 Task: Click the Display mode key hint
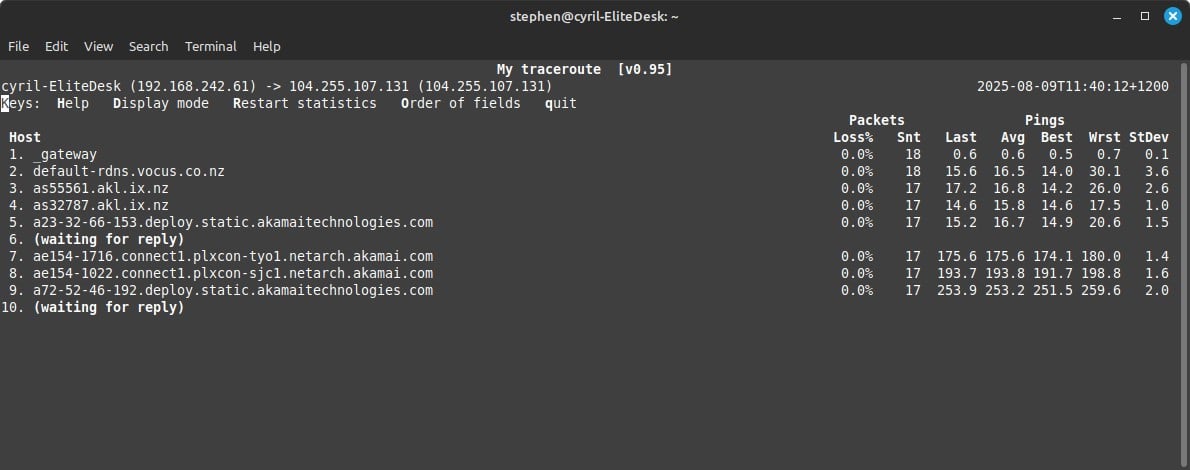[x=161, y=103]
